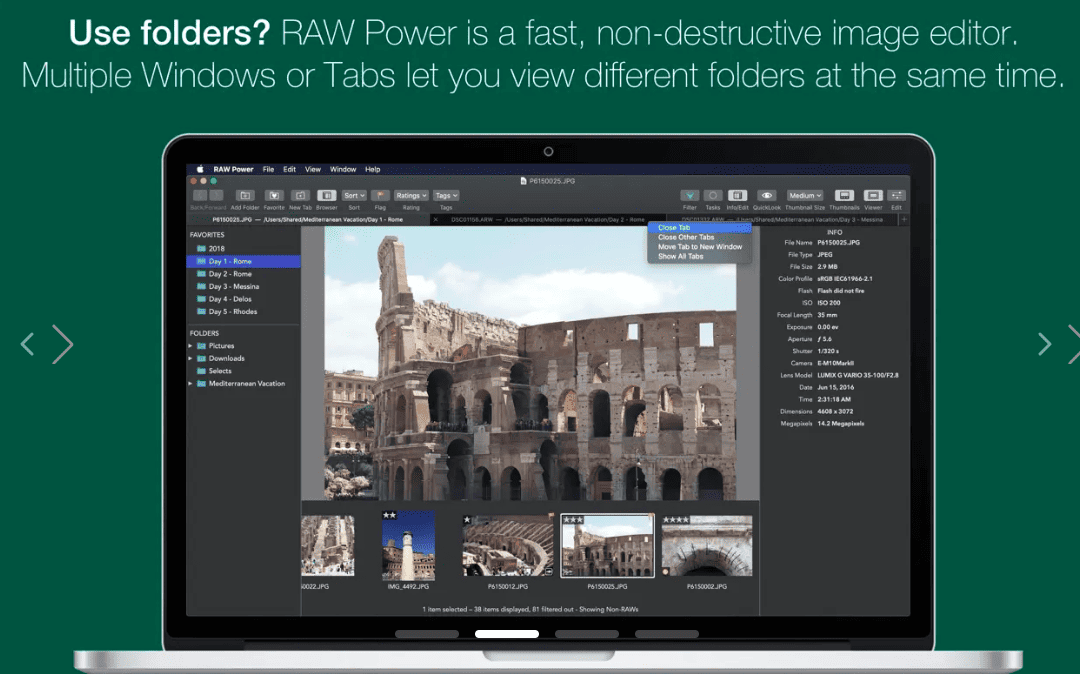1080x674 pixels.
Task: Select Day 4 - Delos in Favorites
Action: (243, 299)
